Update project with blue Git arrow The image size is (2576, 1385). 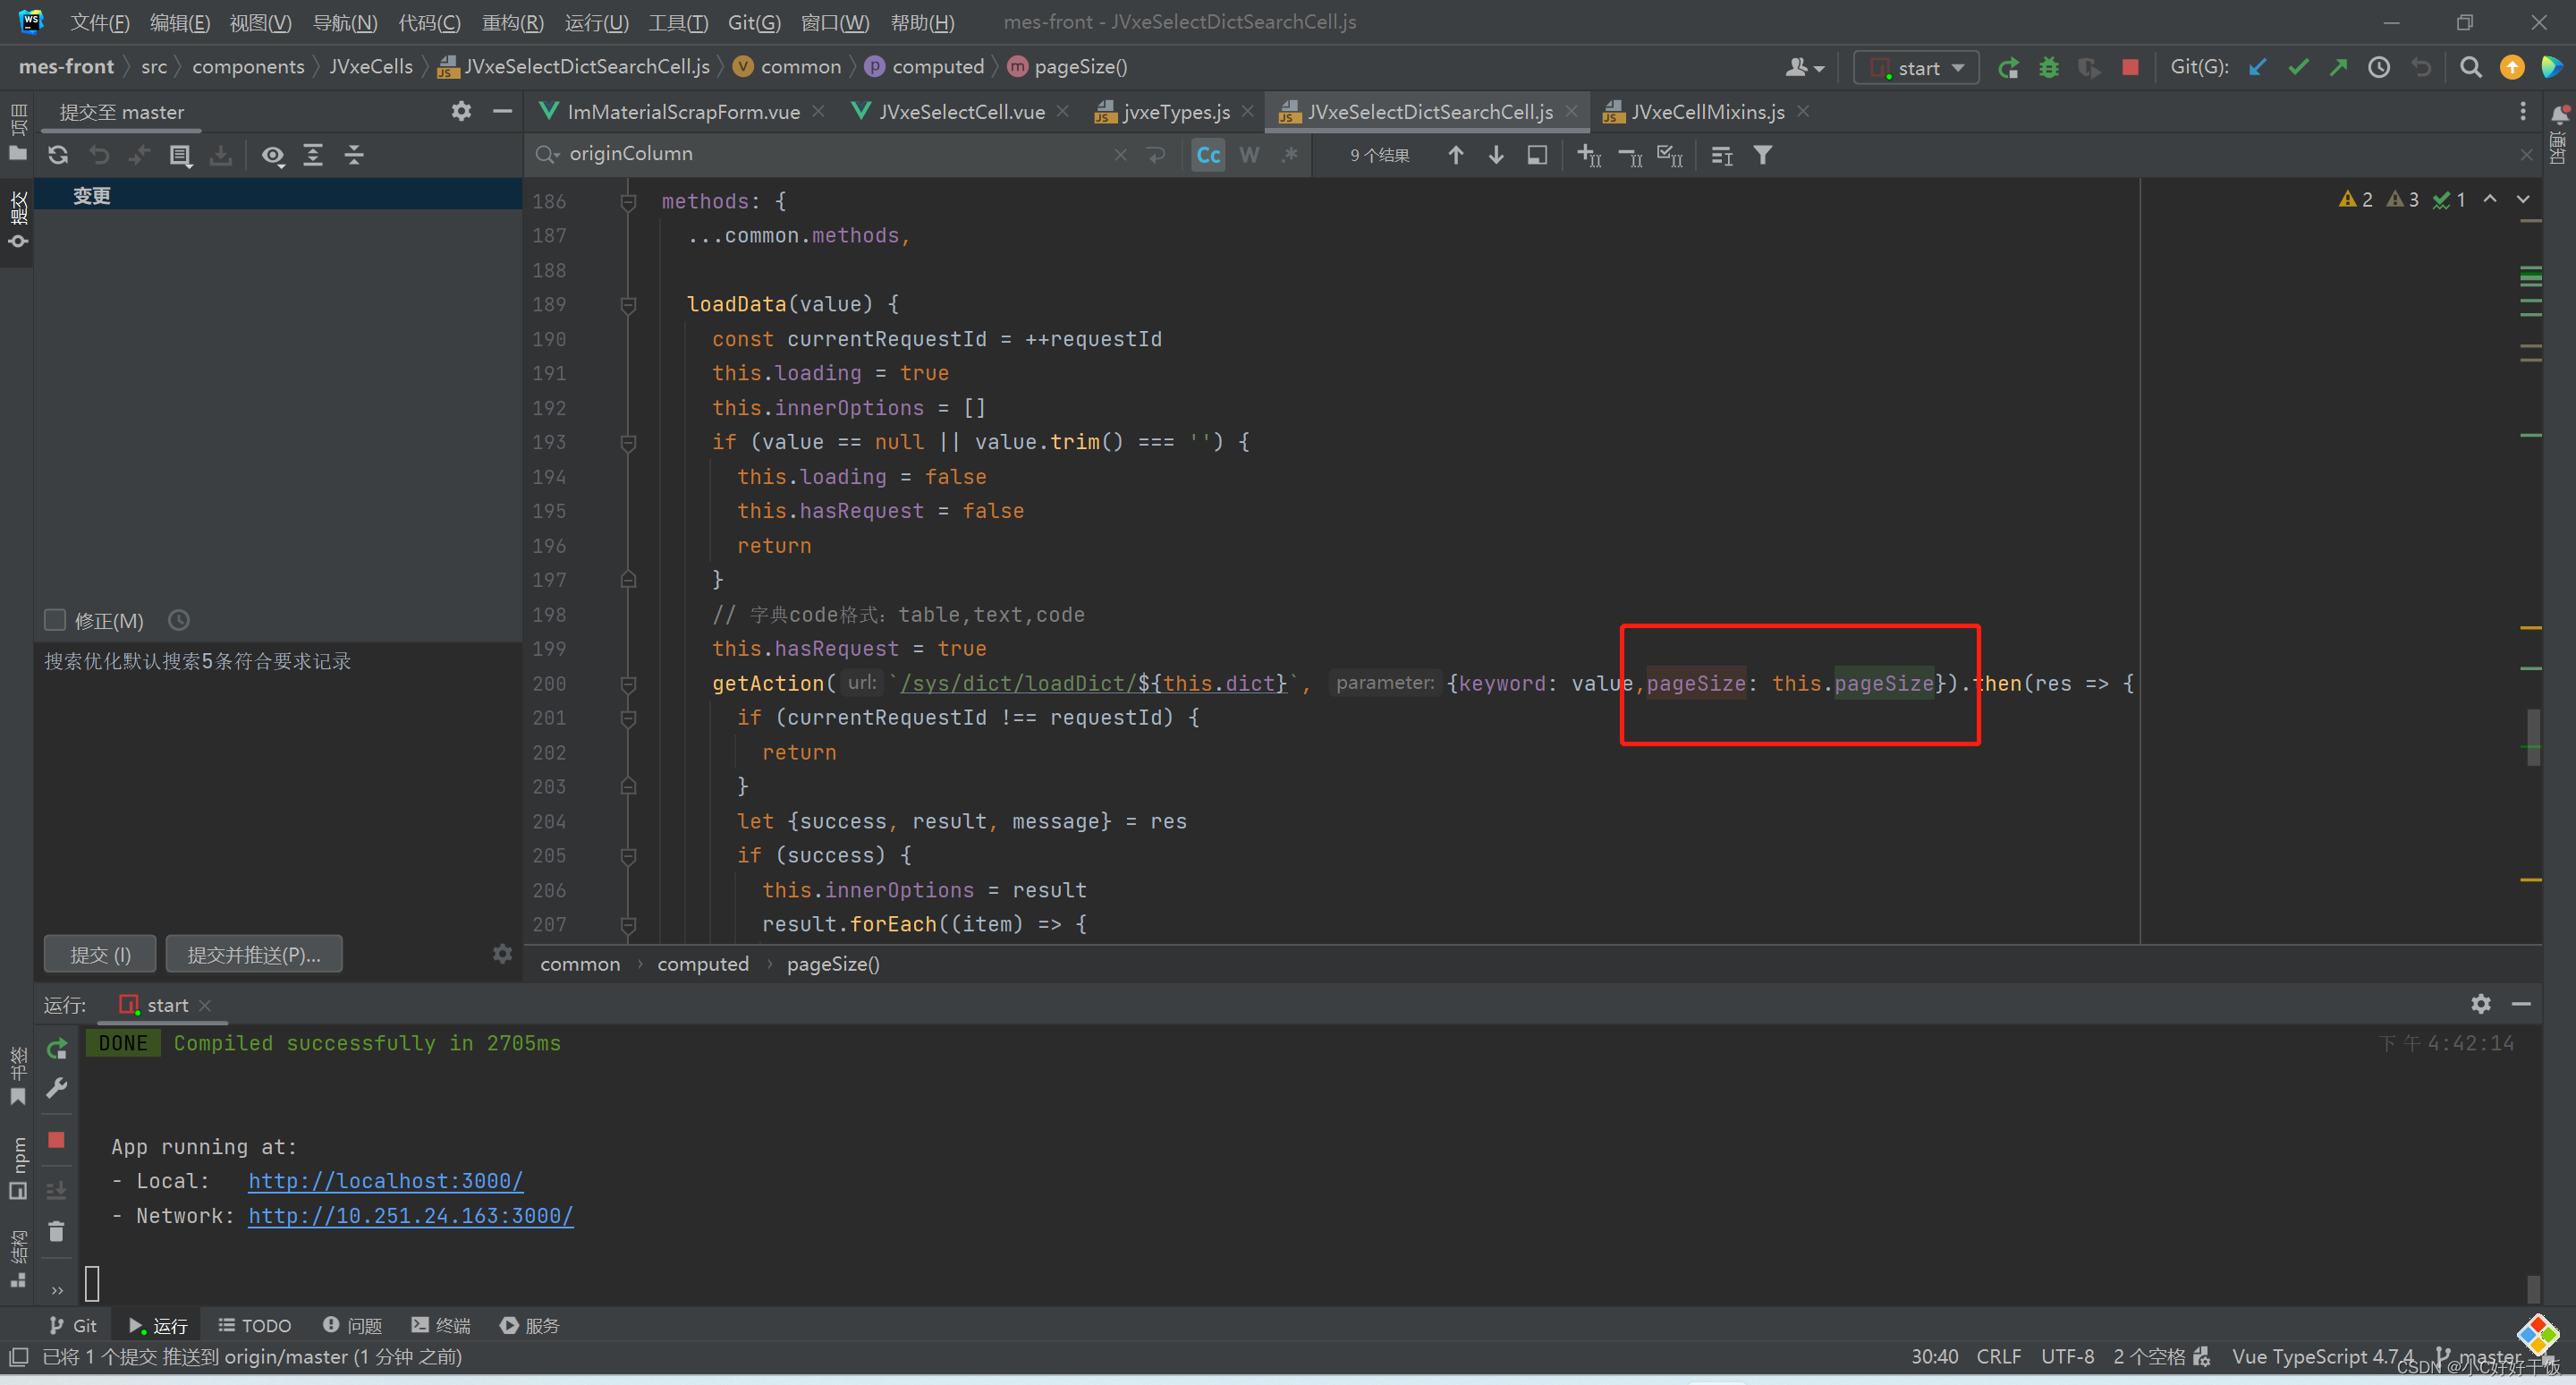2257,67
